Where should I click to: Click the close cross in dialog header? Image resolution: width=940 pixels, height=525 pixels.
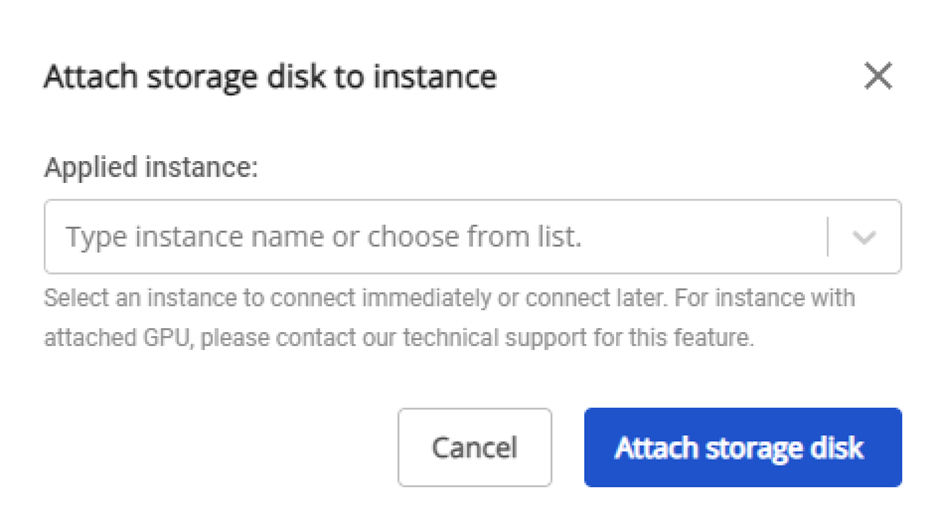(x=877, y=76)
